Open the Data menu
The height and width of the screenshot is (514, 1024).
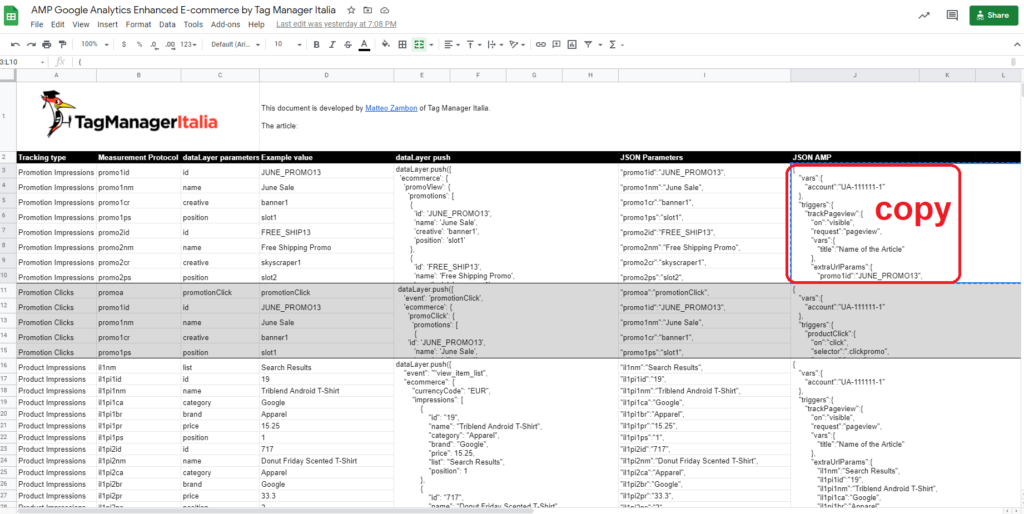coord(167,24)
